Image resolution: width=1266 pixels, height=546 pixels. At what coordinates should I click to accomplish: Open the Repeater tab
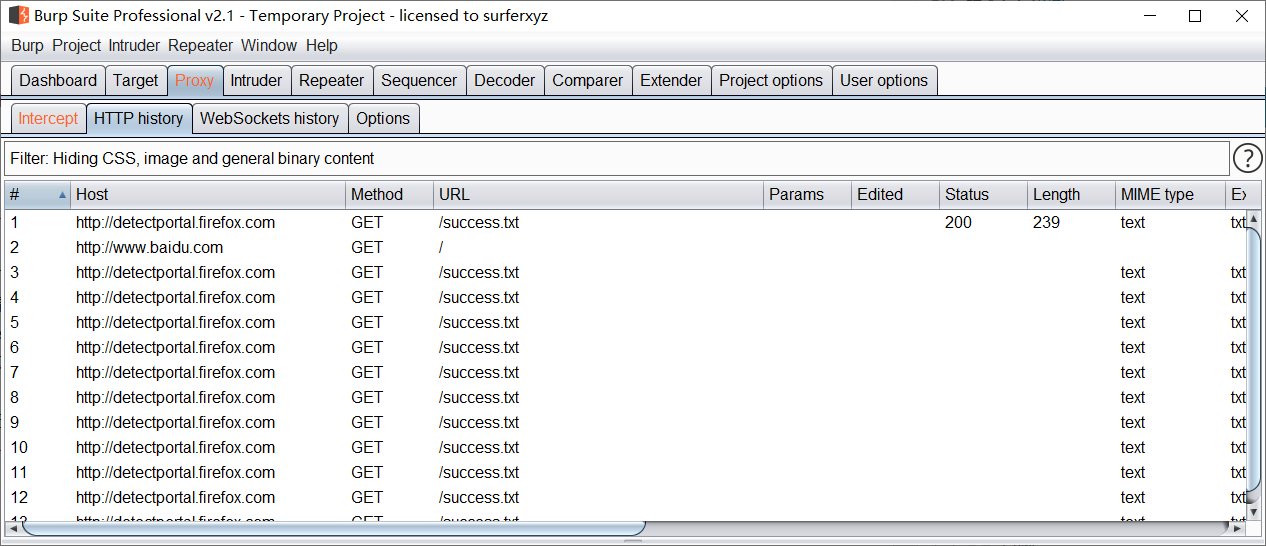coord(331,81)
